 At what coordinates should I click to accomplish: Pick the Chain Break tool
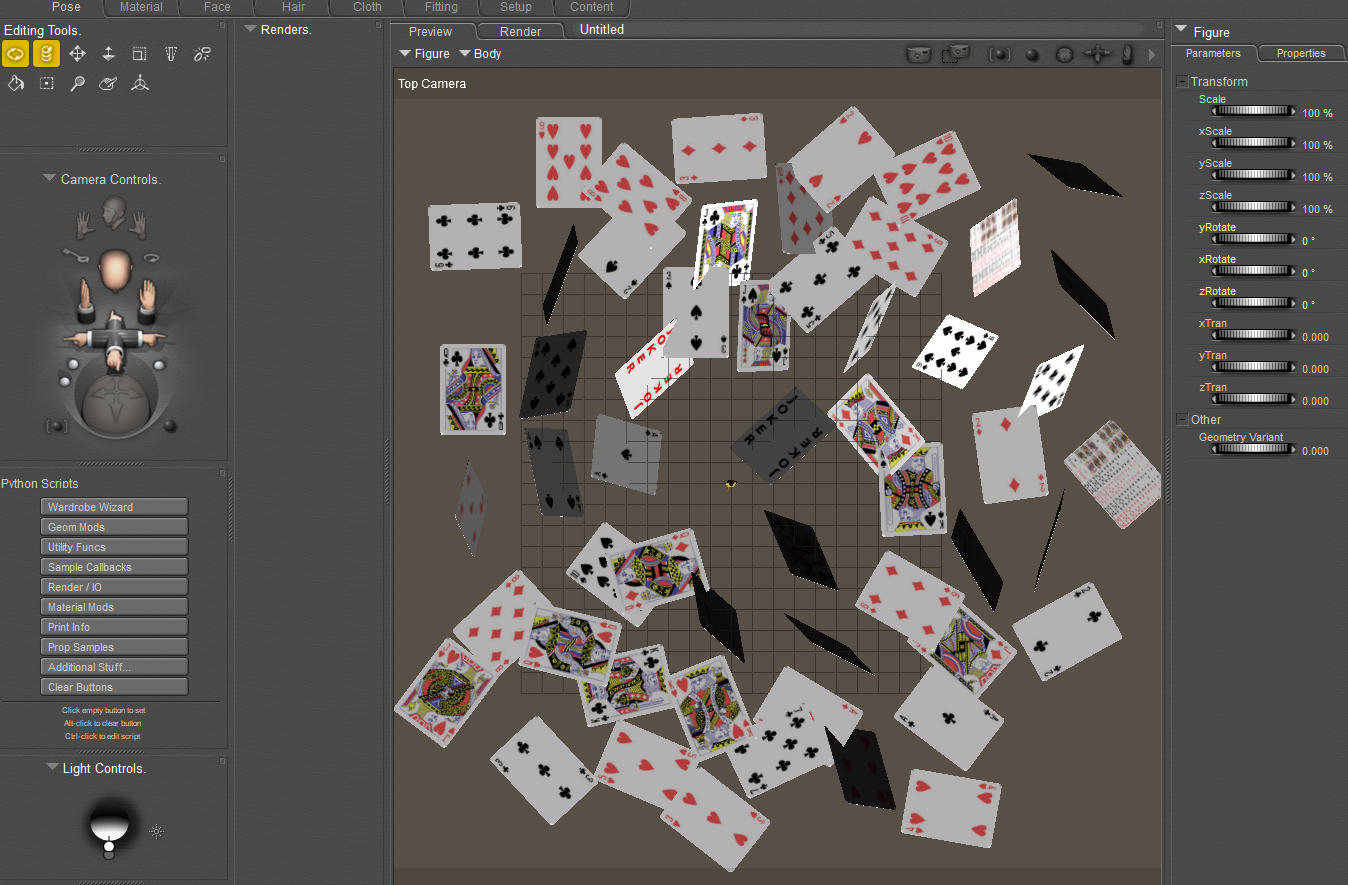click(x=202, y=54)
